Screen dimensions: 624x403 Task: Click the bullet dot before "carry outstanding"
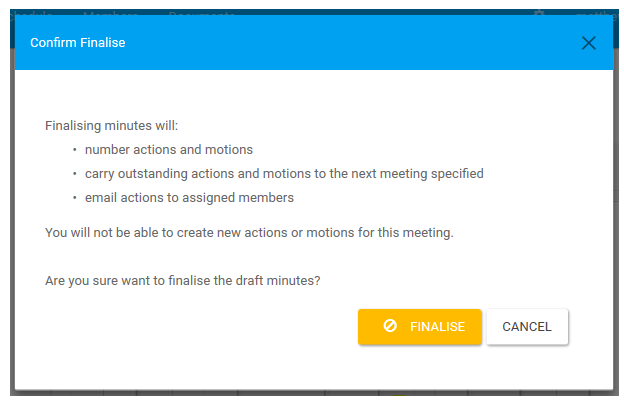(x=75, y=174)
